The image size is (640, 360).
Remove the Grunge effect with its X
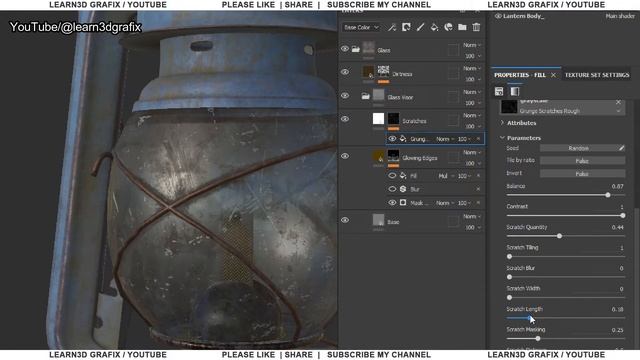click(x=478, y=139)
